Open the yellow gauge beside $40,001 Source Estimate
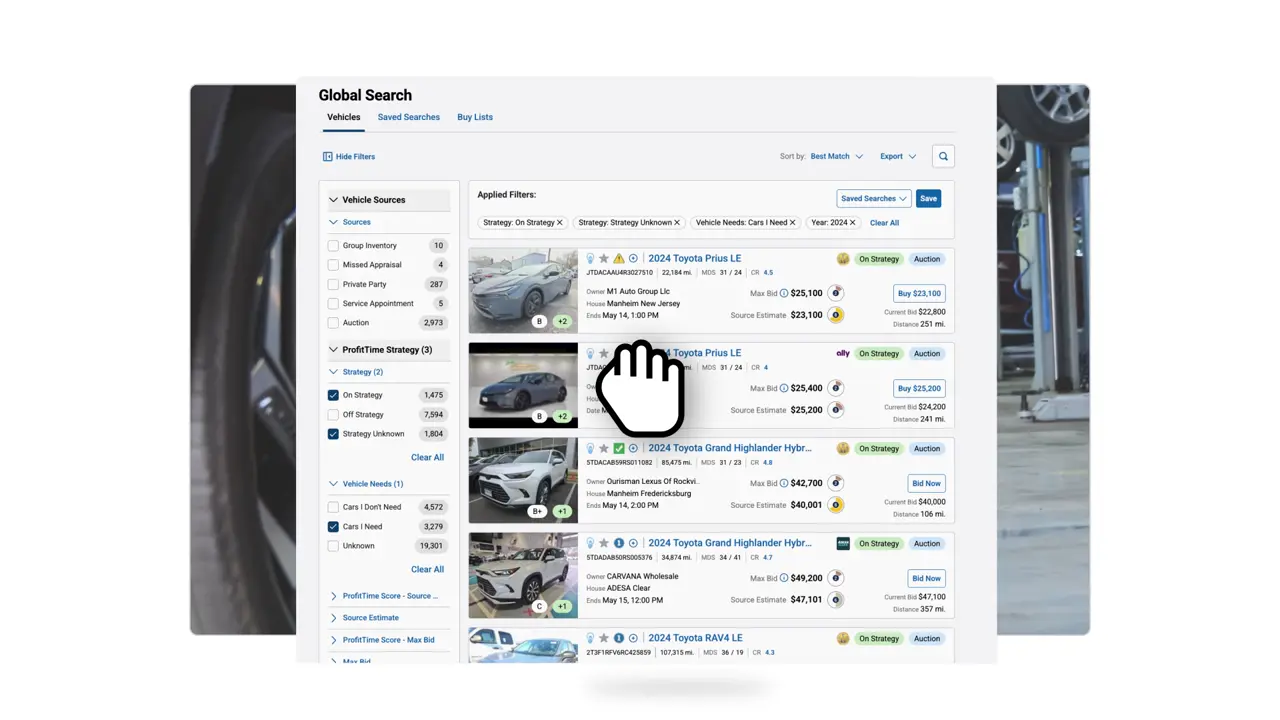The height and width of the screenshot is (720, 1280). click(836, 505)
